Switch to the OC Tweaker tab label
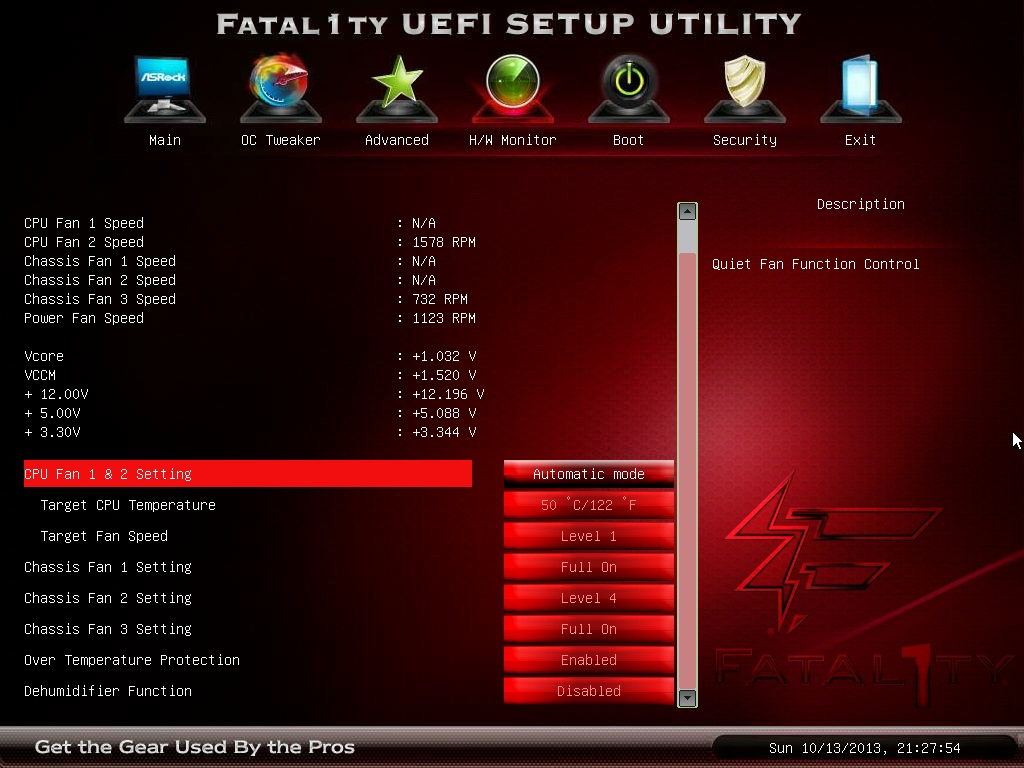1024x768 pixels. (281, 140)
